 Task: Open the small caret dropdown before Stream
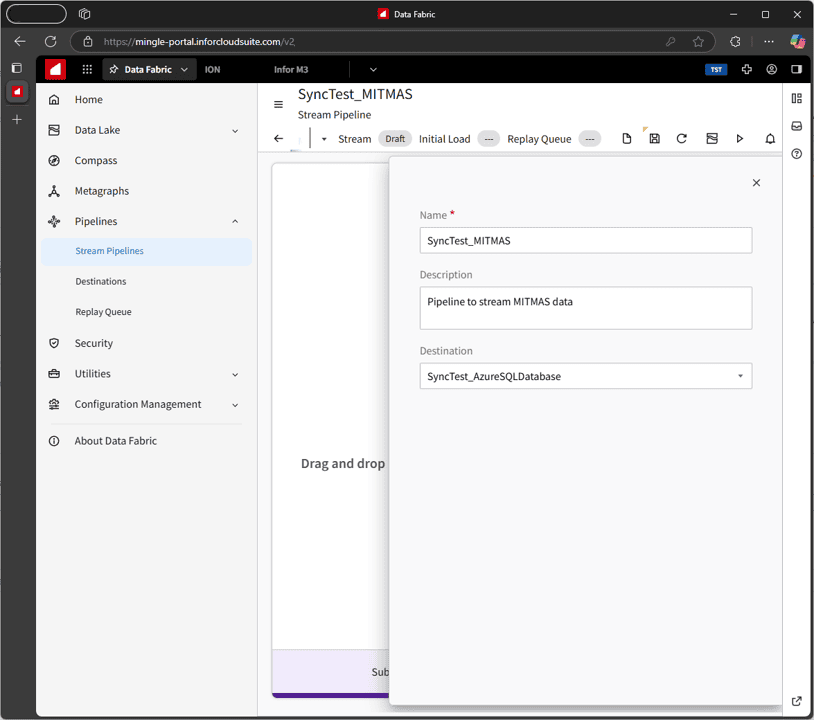point(324,139)
